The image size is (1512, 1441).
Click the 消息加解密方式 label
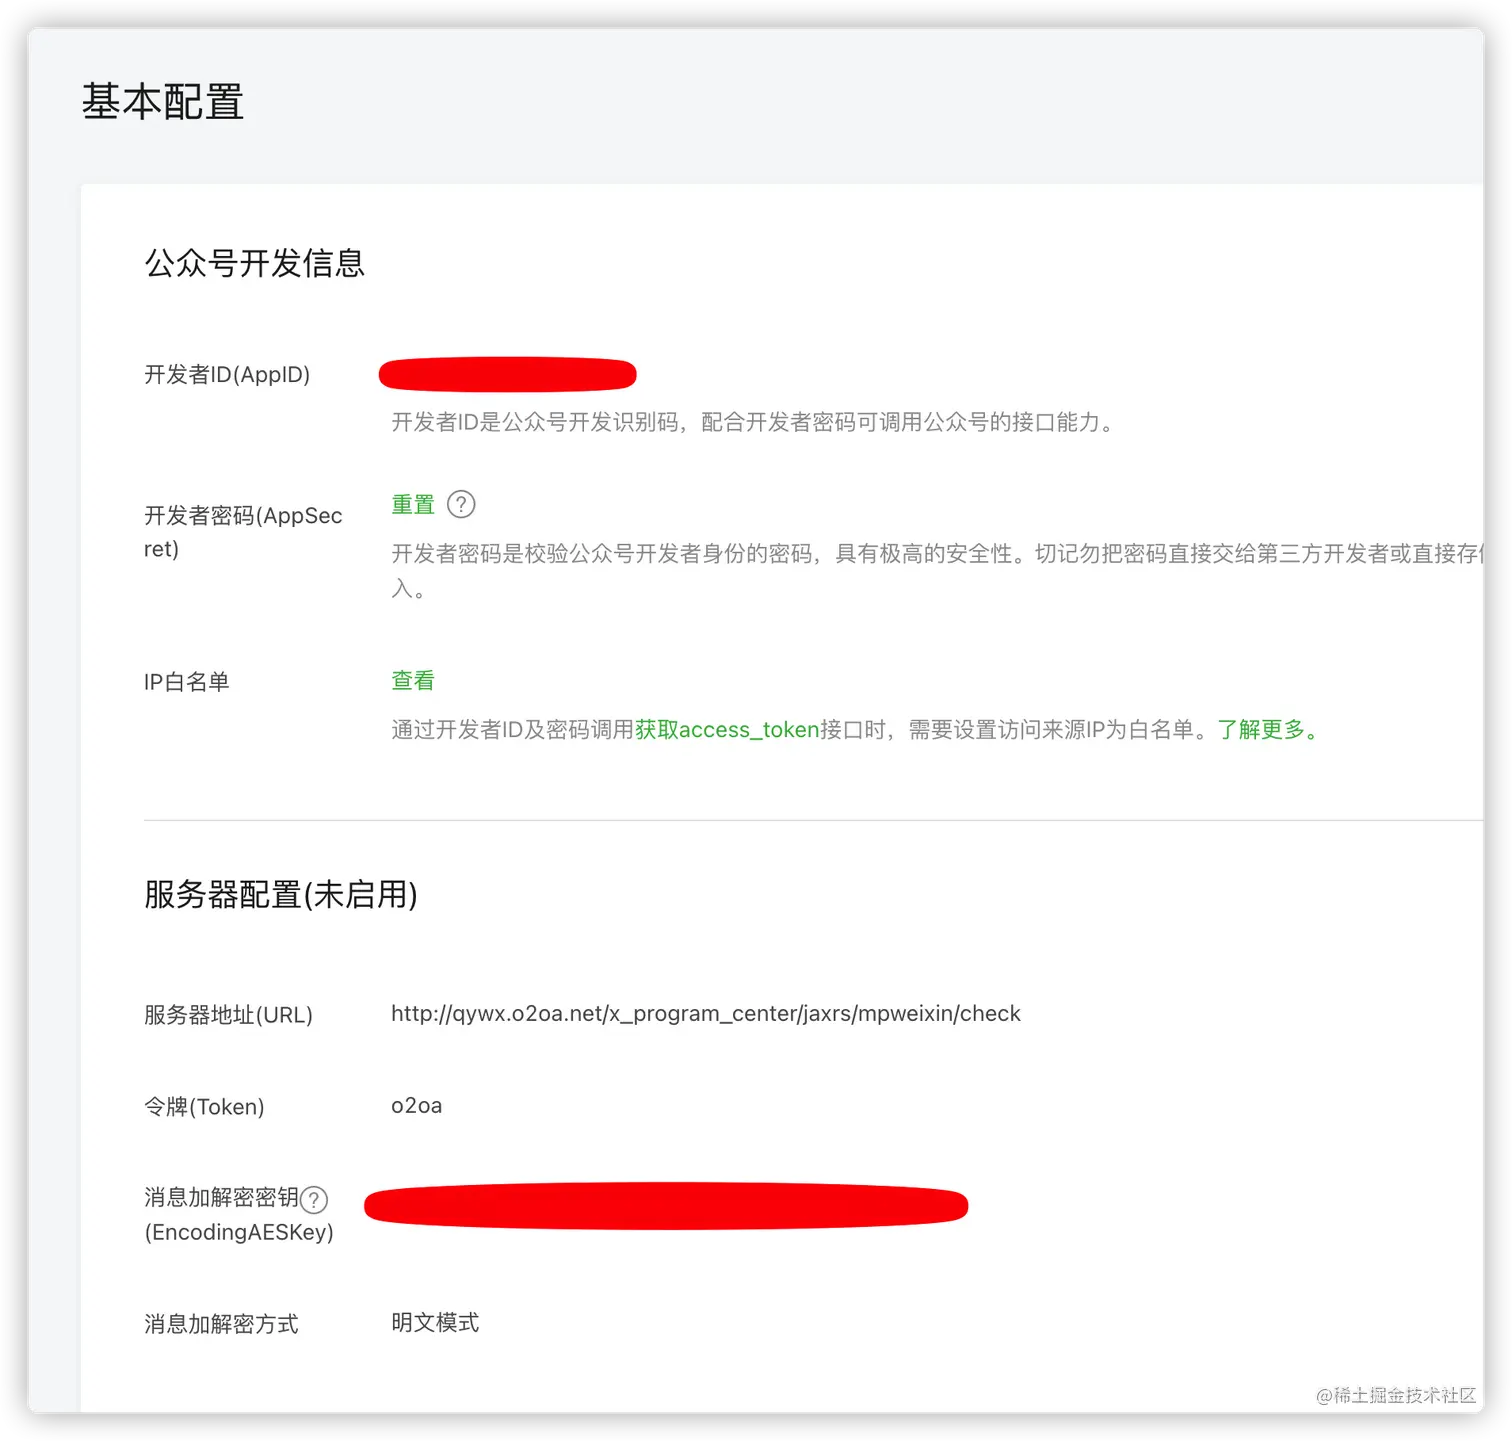pyautogui.click(x=221, y=1324)
